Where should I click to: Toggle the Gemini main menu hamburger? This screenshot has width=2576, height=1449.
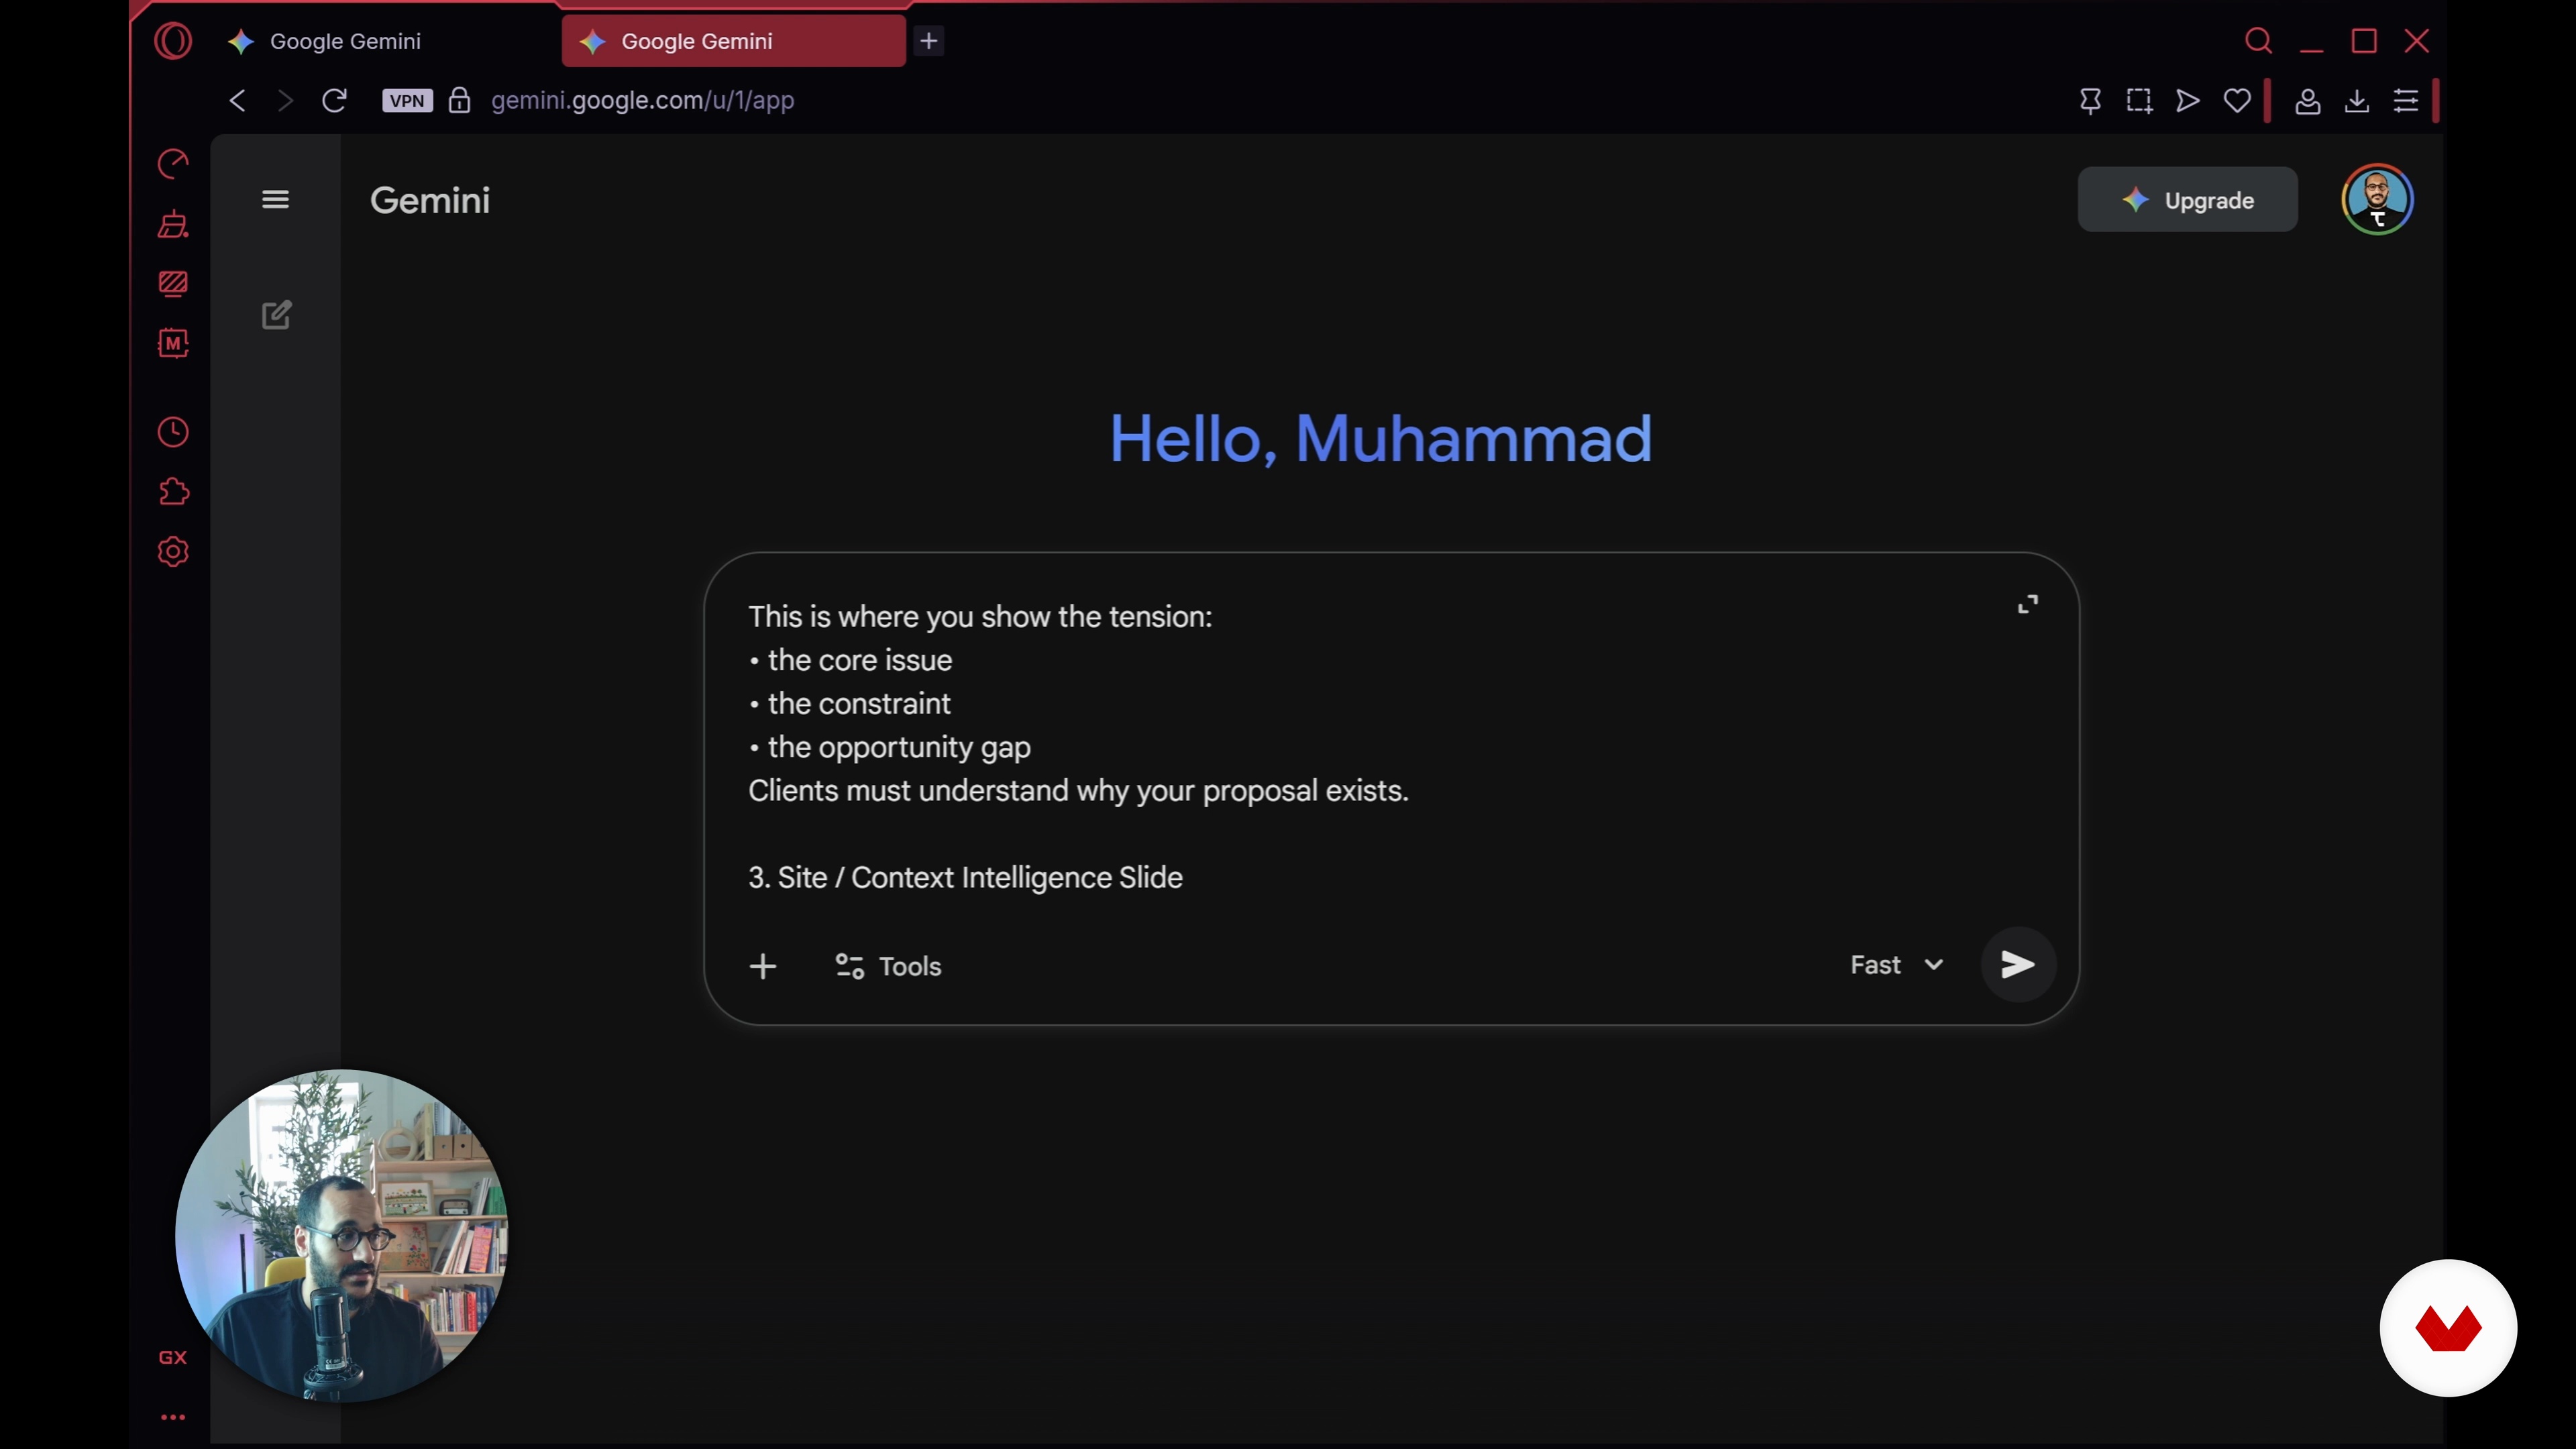pyautogui.click(x=275, y=200)
